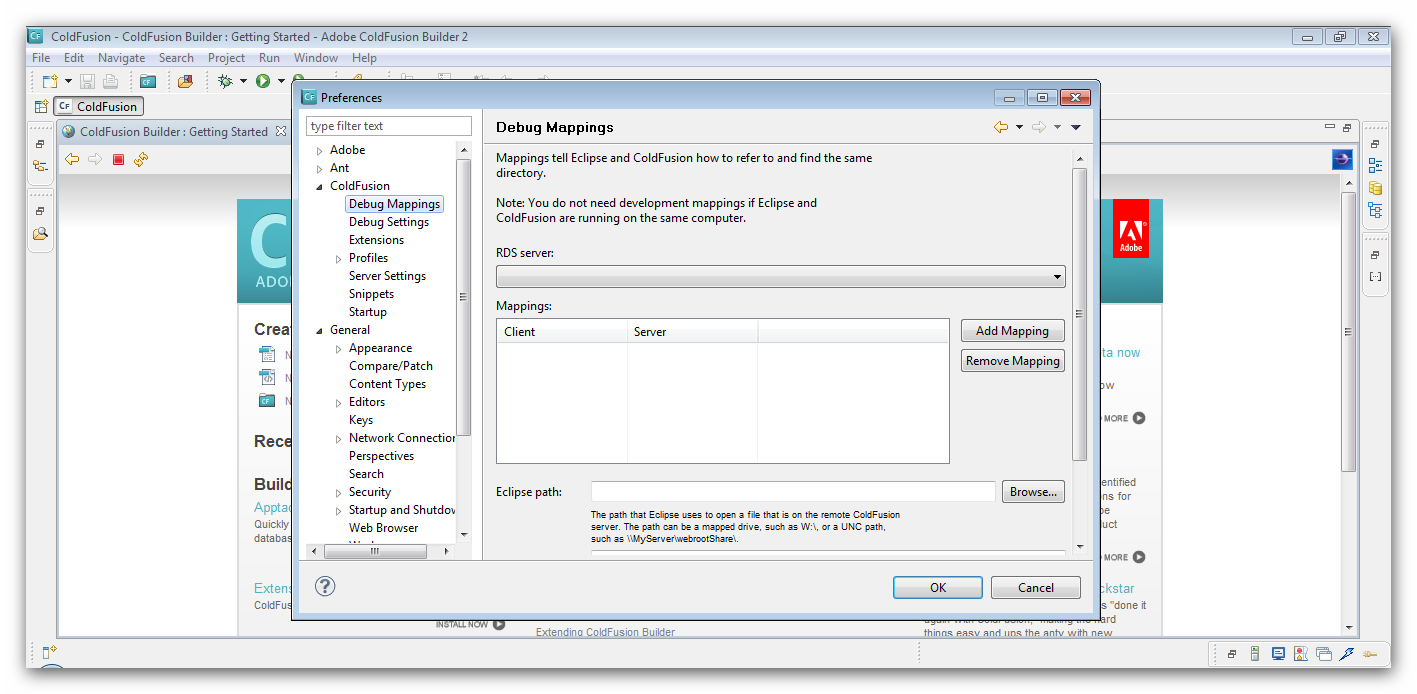This screenshot has width=1417, height=694.
Task: Click the green Run play icon
Action: coord(263,81)
